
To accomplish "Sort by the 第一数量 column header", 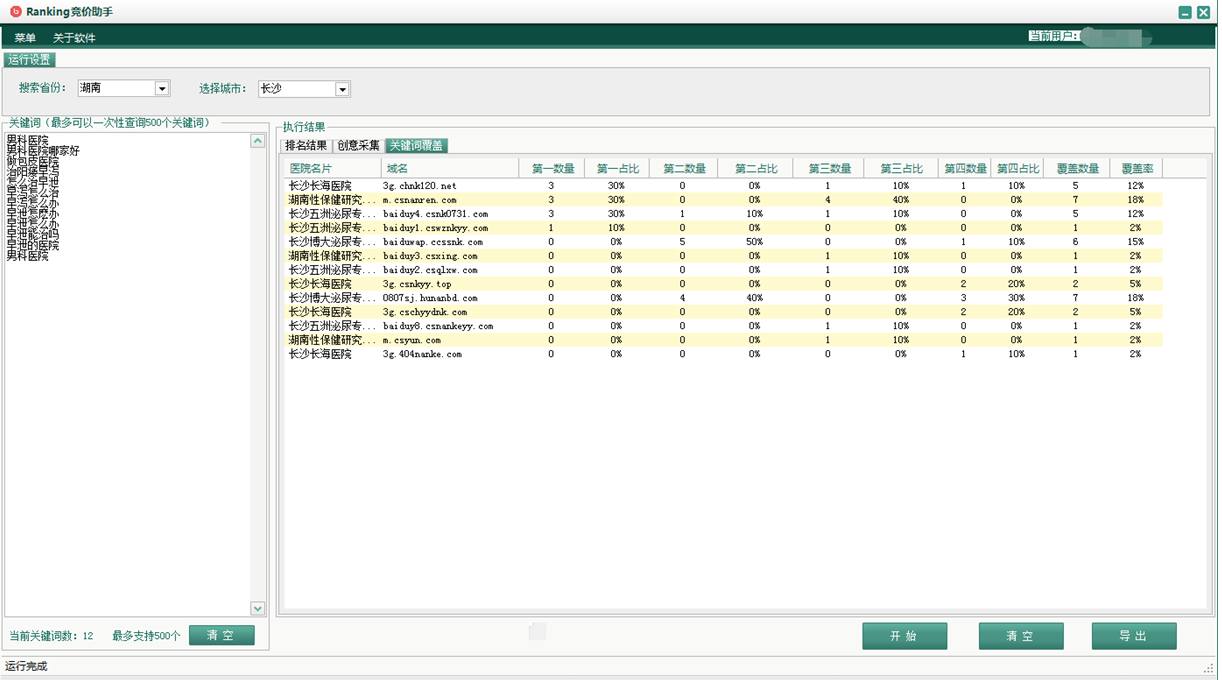I will point(551,168).
